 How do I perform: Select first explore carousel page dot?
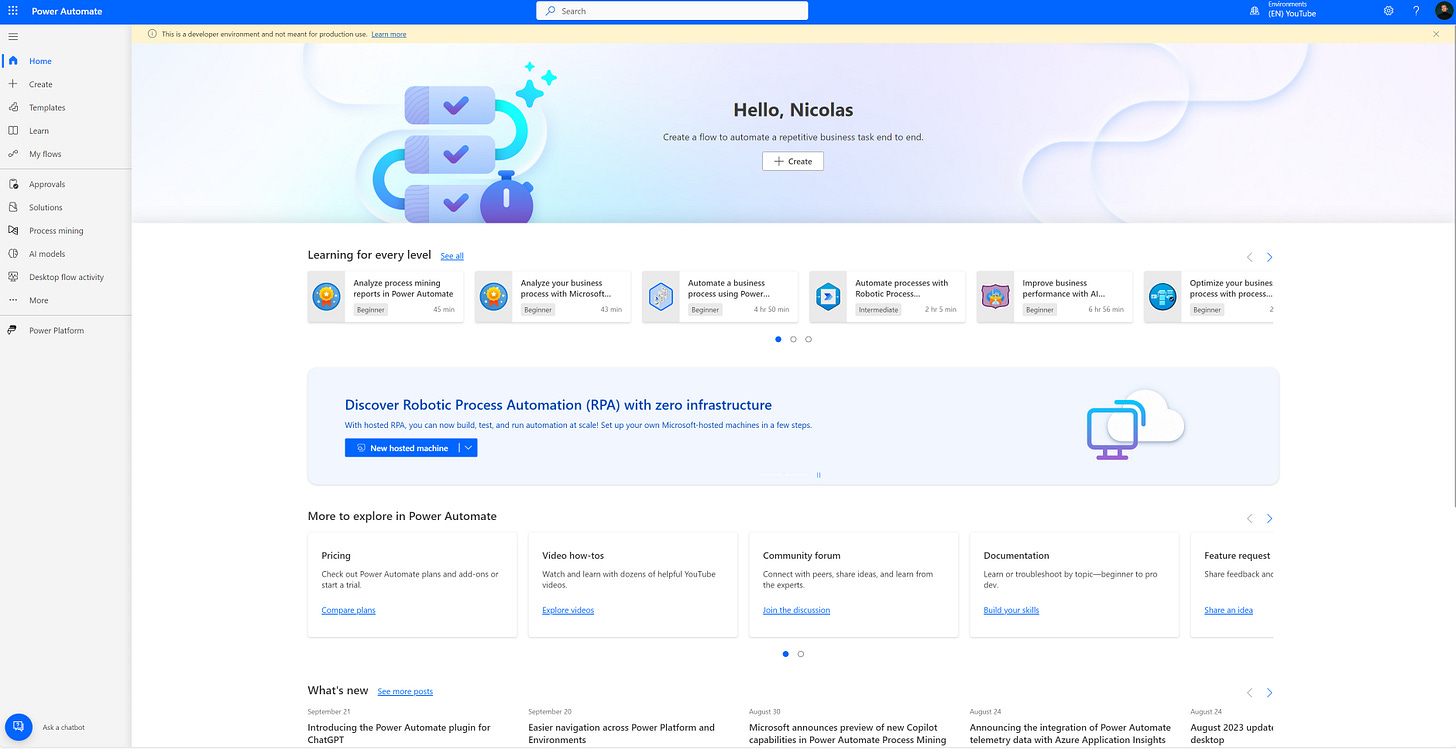coord(786,654)
